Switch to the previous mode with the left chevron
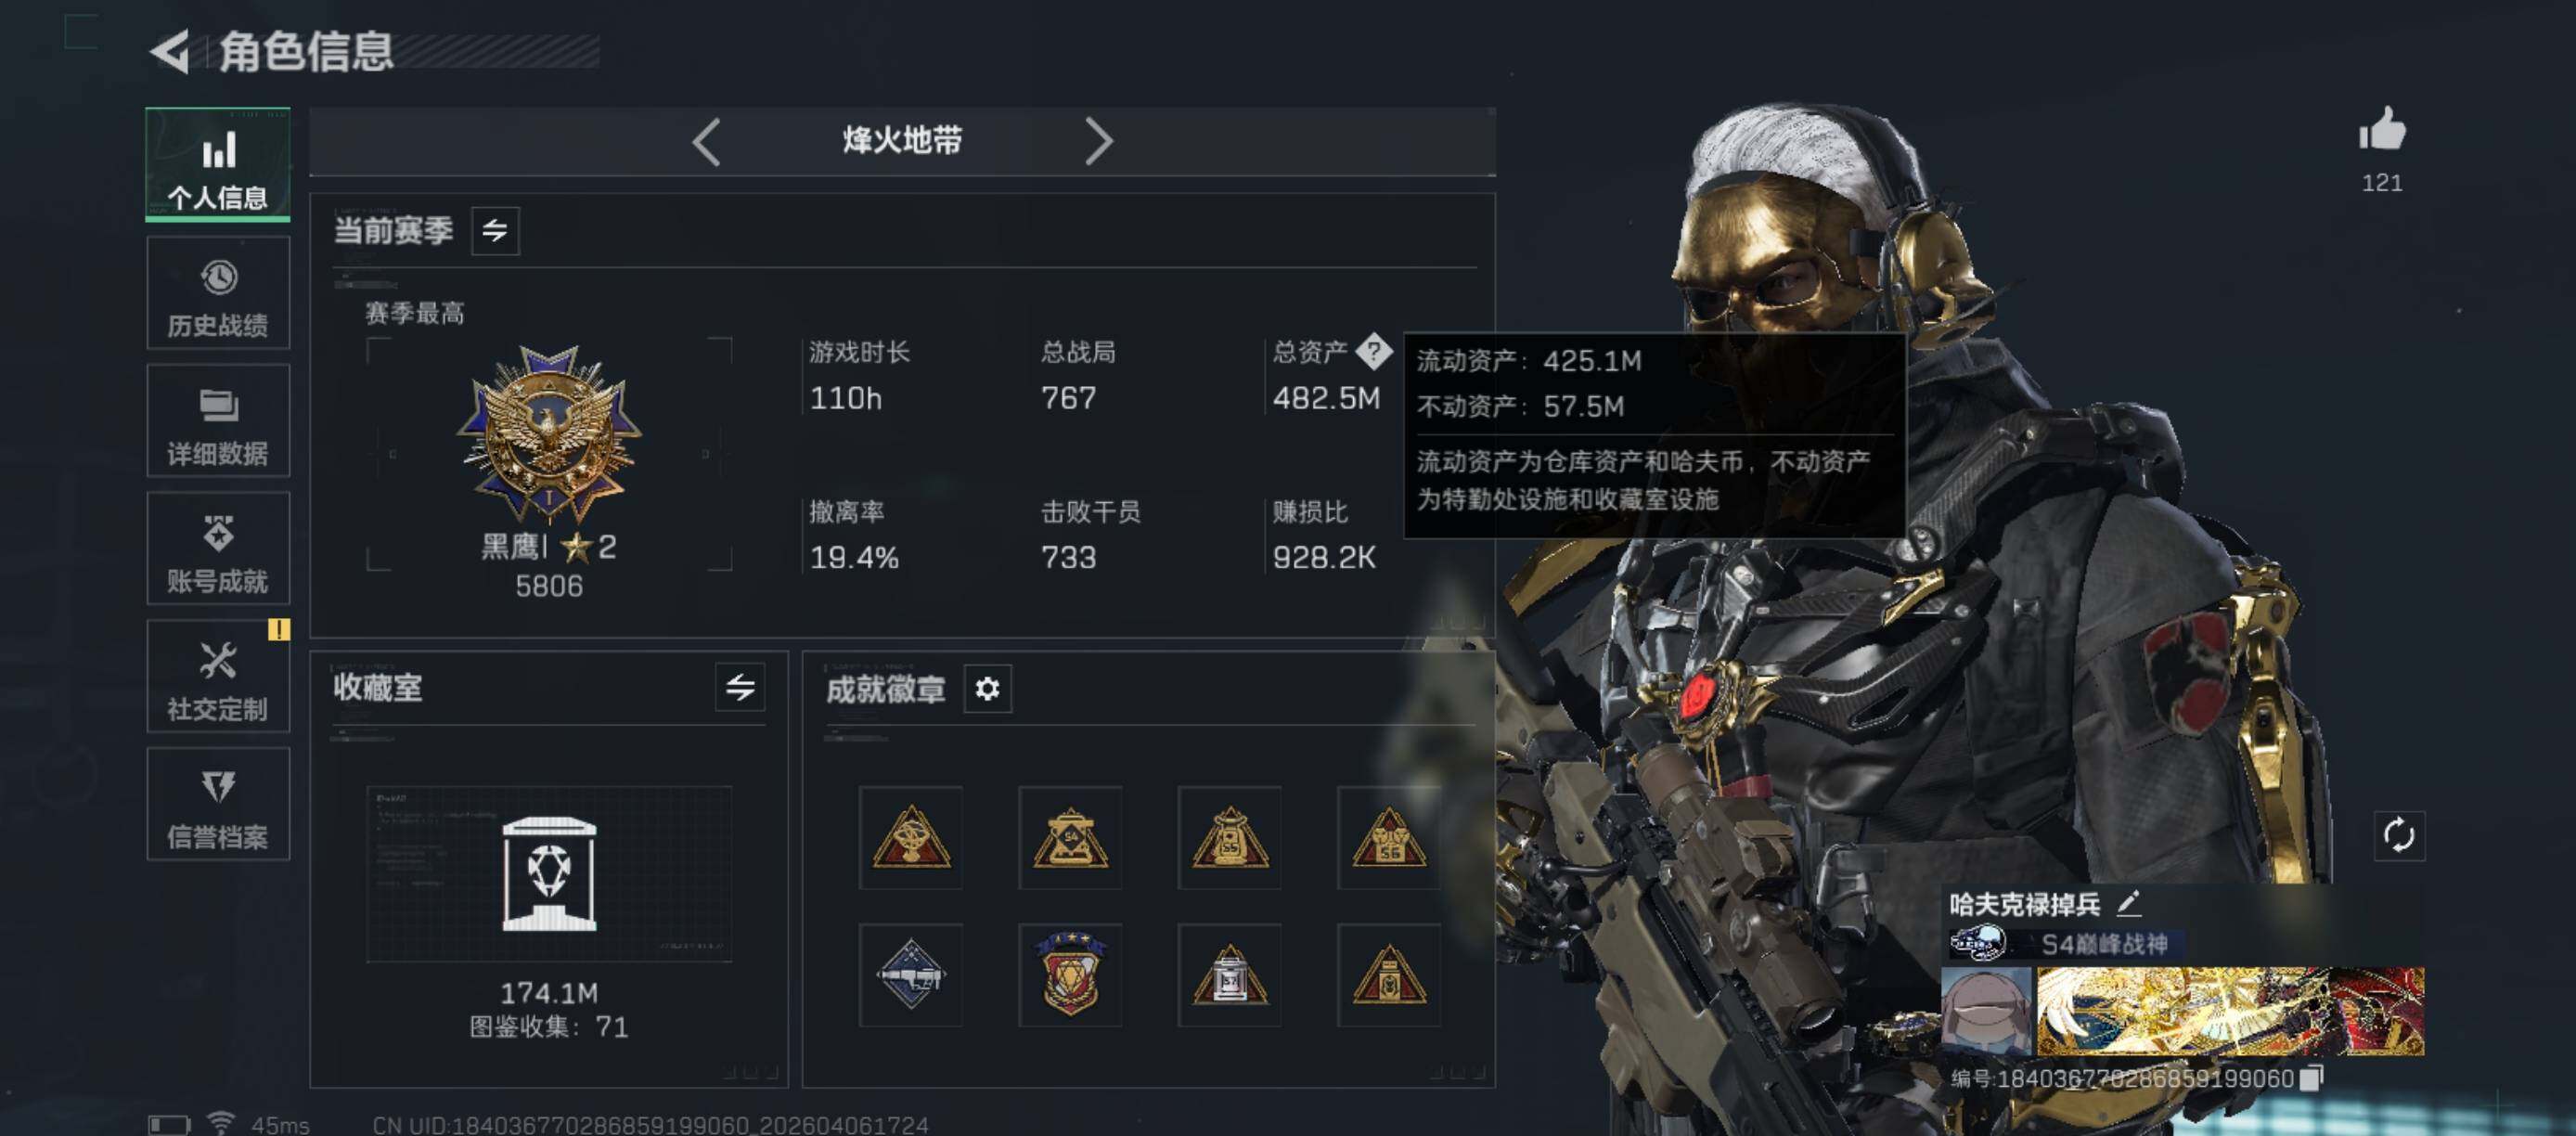This screenshot has height=1136, width=2576. click(x=706, y=142)
